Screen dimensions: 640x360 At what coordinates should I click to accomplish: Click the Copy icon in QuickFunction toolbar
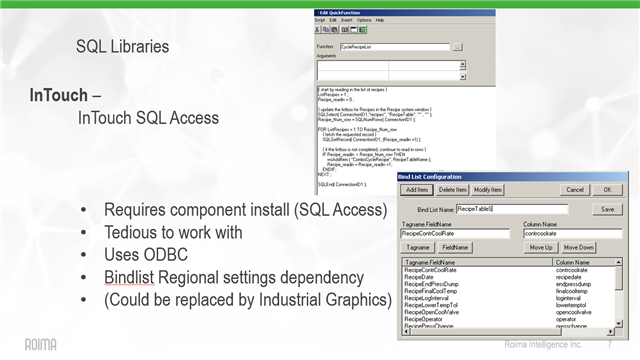pyautogui.click(x=326, y=30)
